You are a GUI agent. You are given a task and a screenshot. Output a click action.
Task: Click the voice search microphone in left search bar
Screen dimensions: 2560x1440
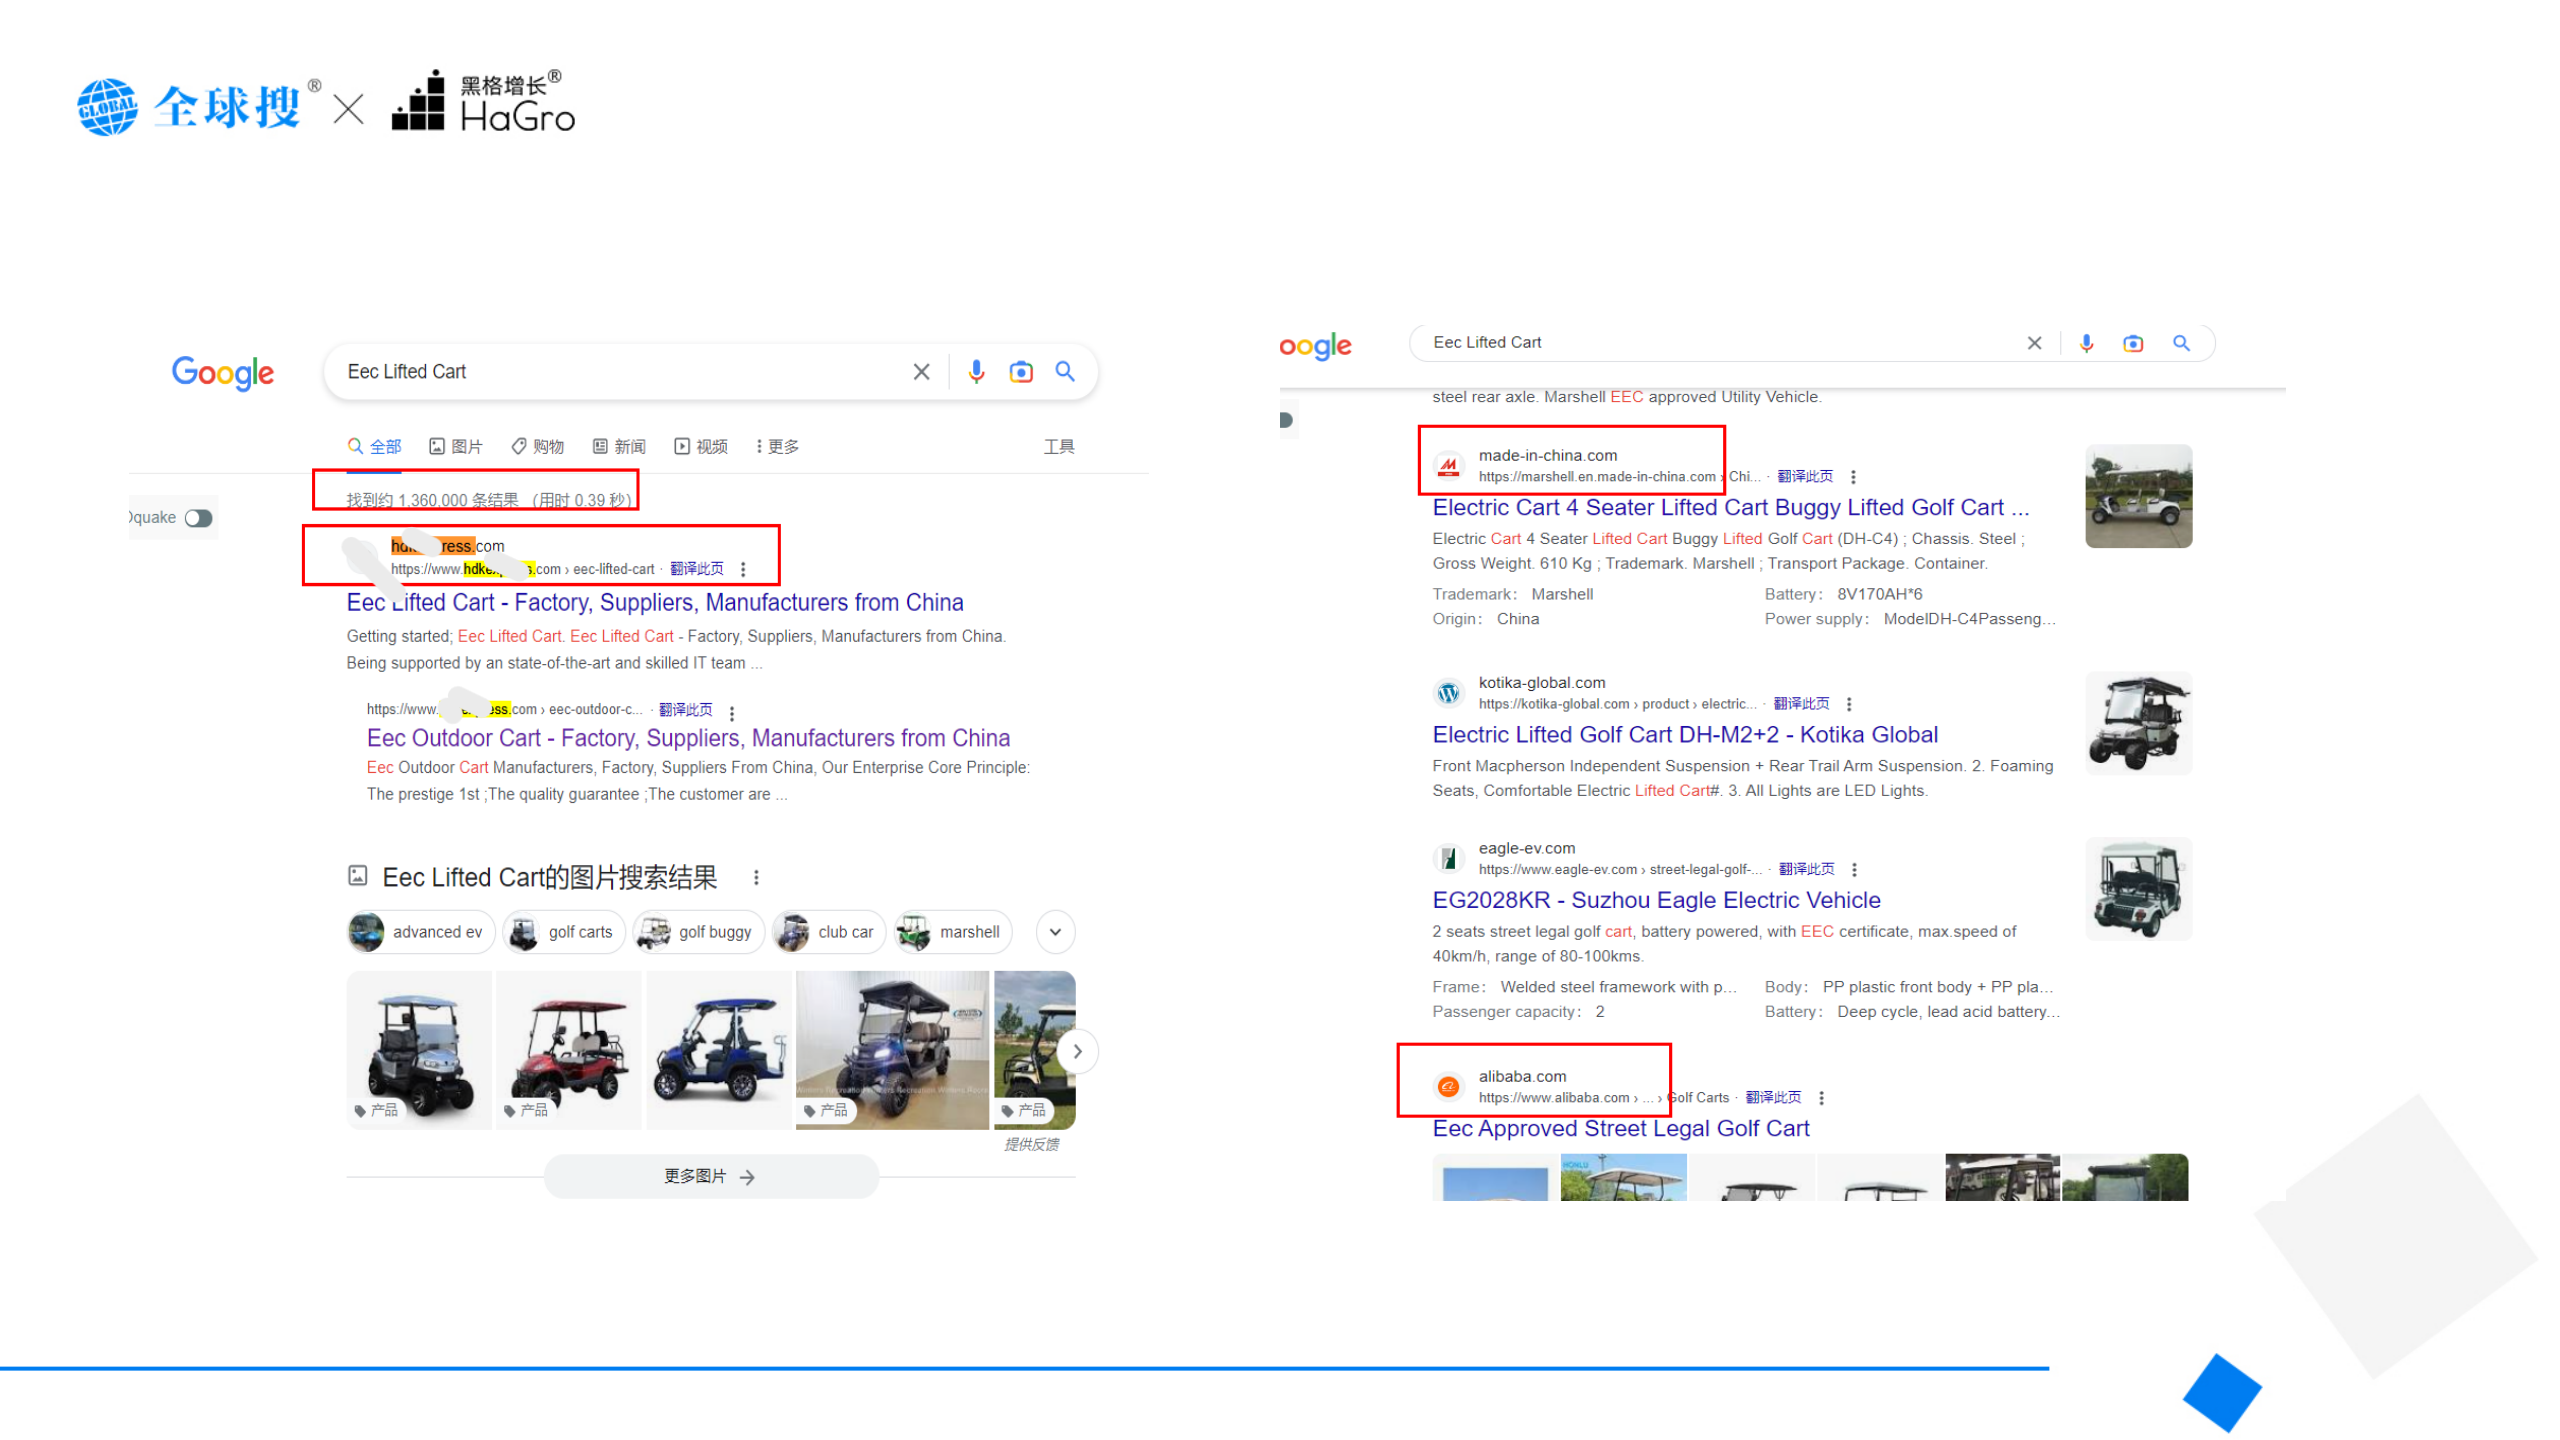pyautogui.click(x=976, y=372)
